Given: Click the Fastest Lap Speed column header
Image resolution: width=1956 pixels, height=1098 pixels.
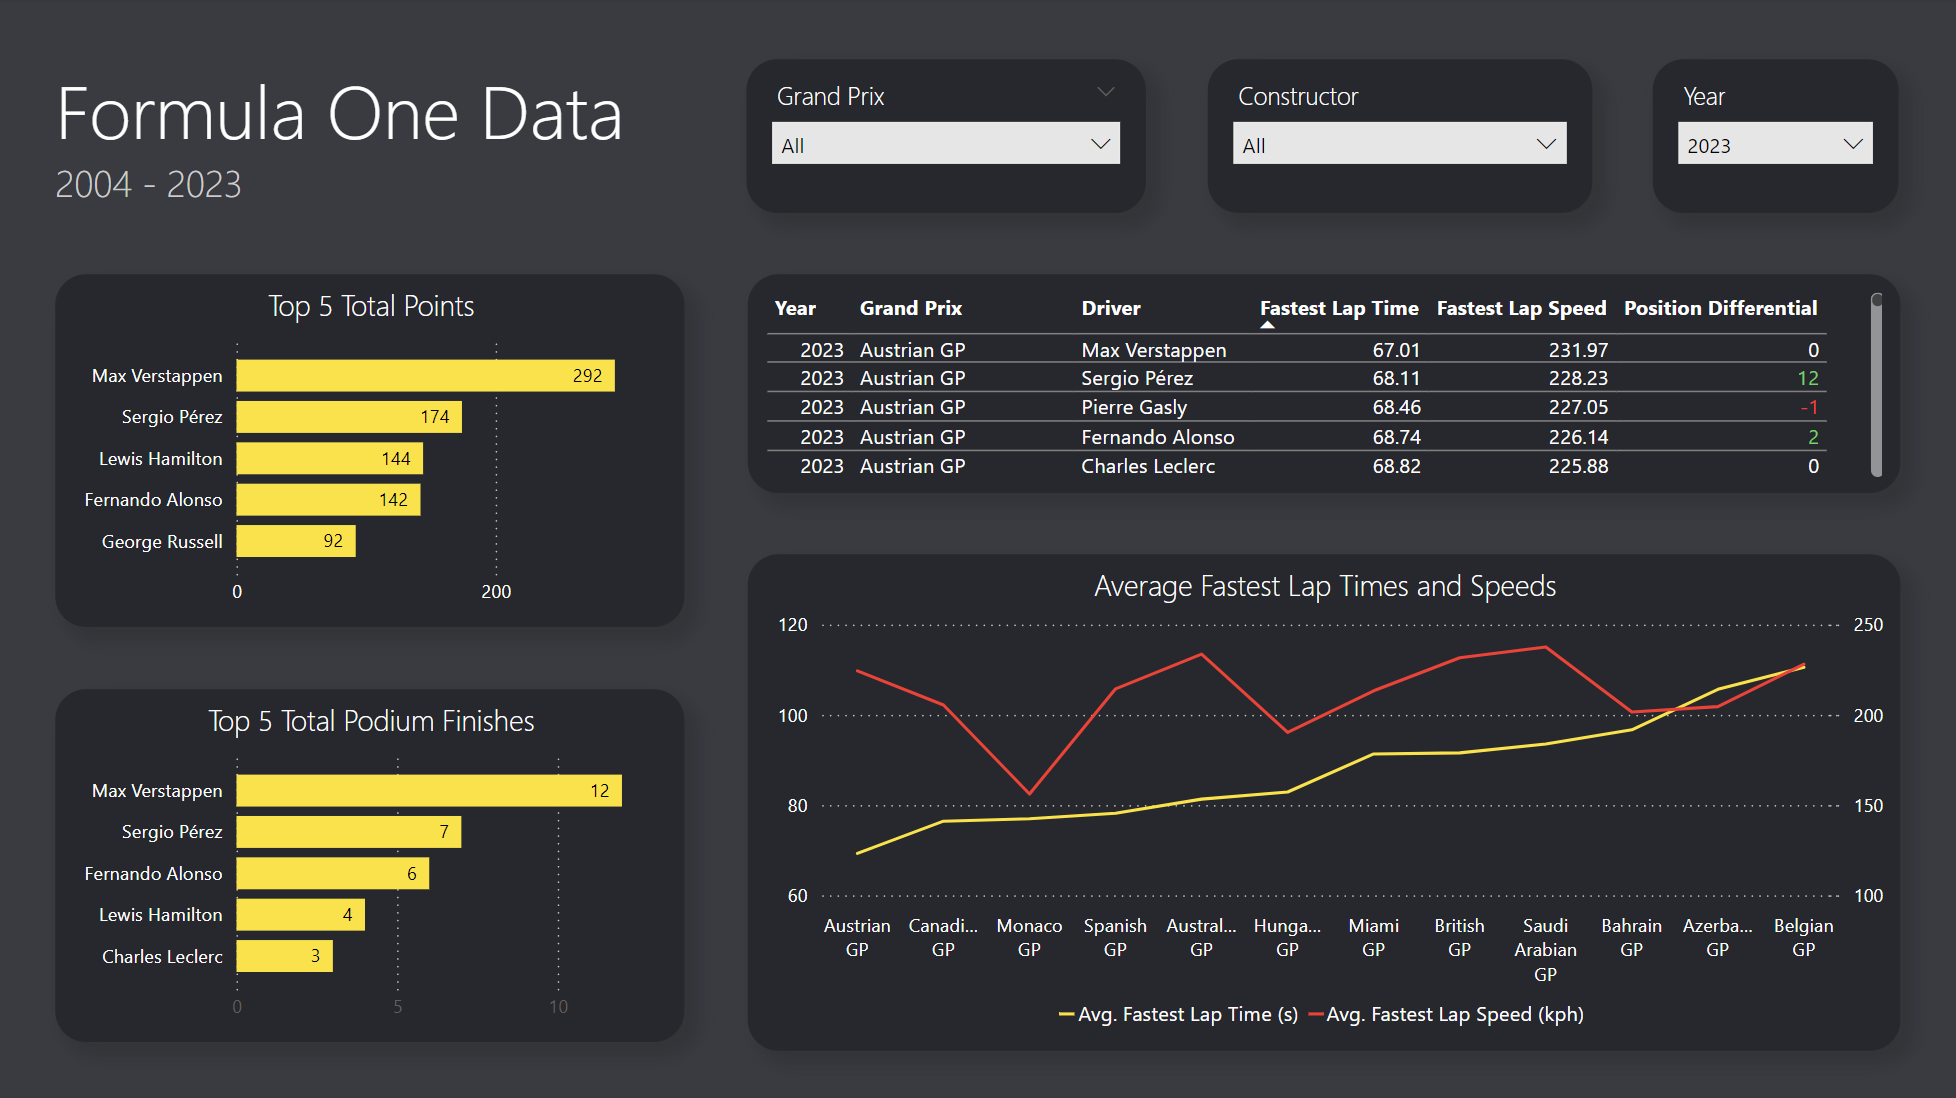Looking at the screenshot, I should click(1520, 308).
